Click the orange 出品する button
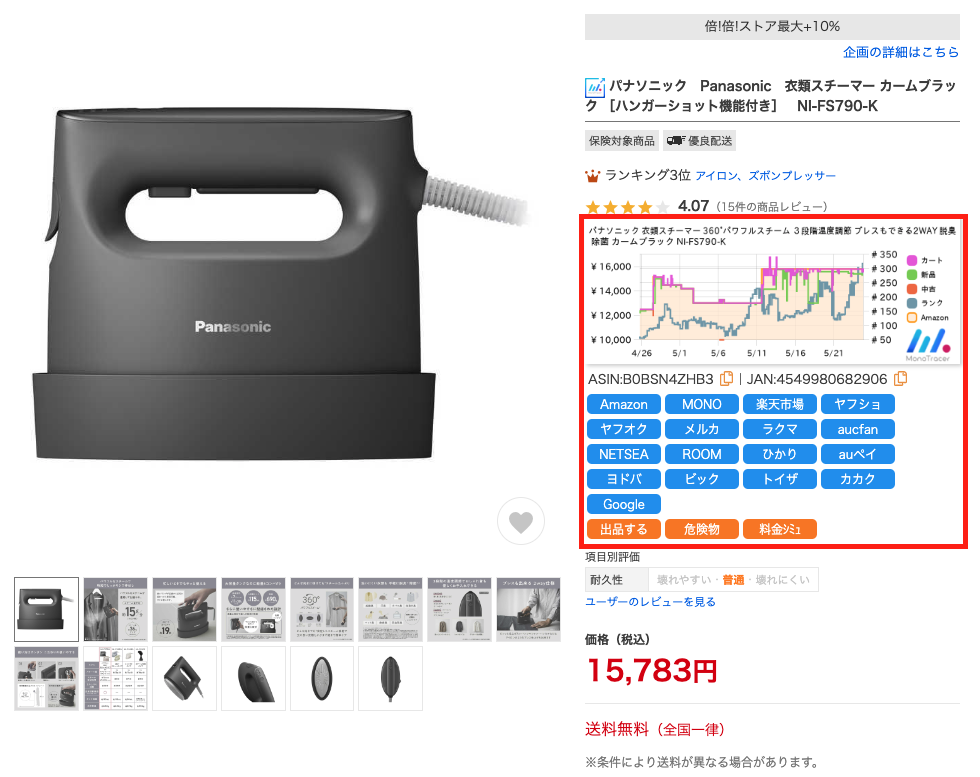 tap(624, 529)
